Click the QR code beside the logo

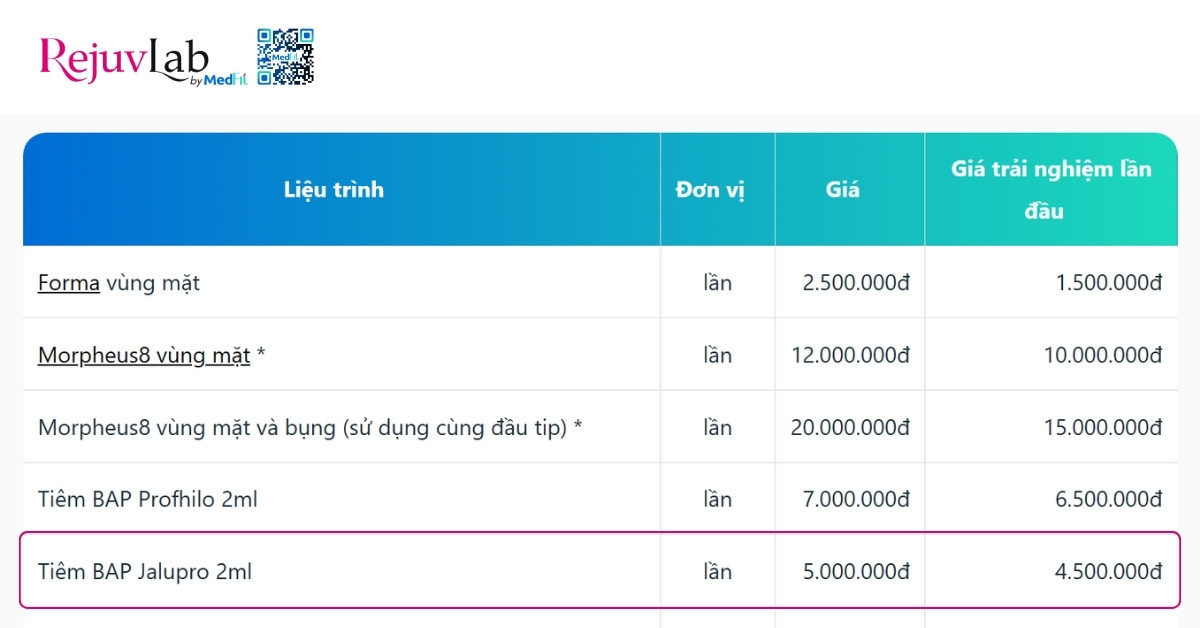click(286, 57)
